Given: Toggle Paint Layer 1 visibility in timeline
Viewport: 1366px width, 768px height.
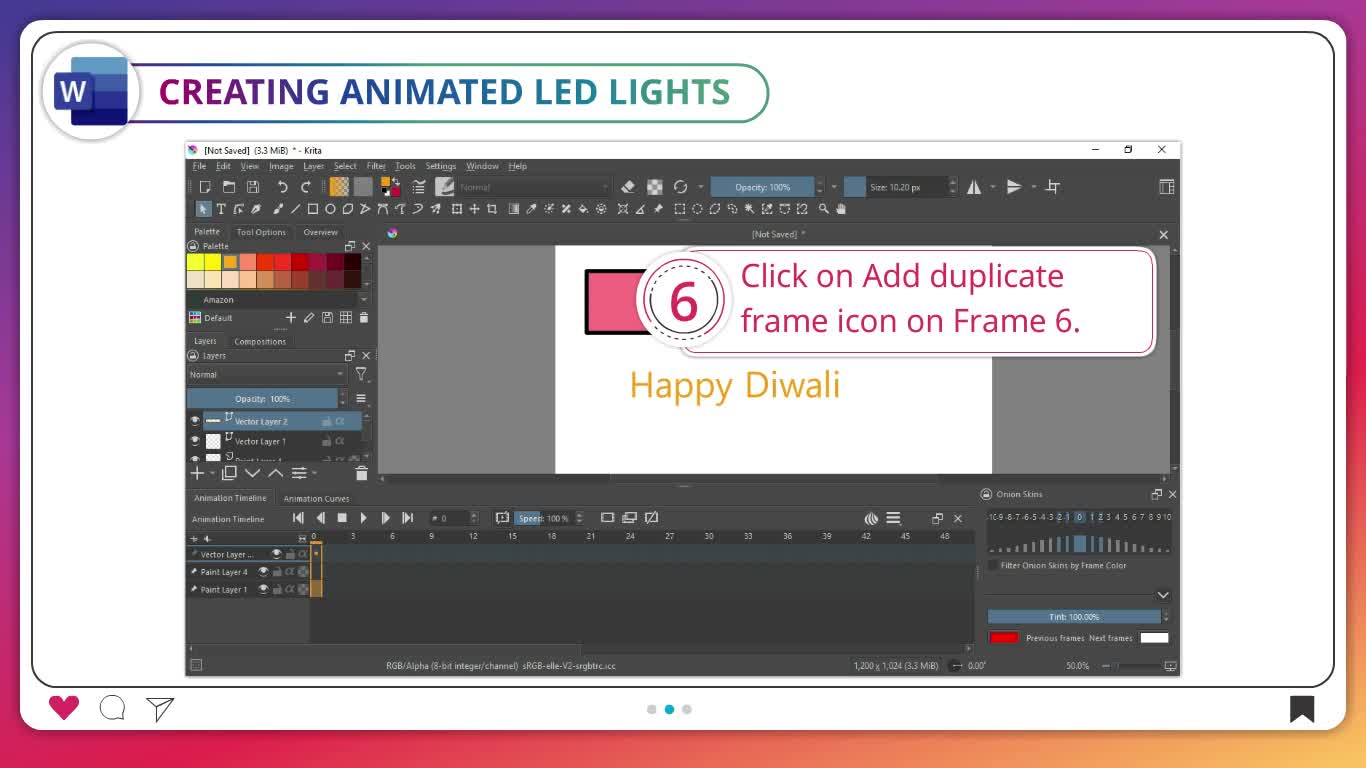Looking at the screenshot, I should [264, 589].
